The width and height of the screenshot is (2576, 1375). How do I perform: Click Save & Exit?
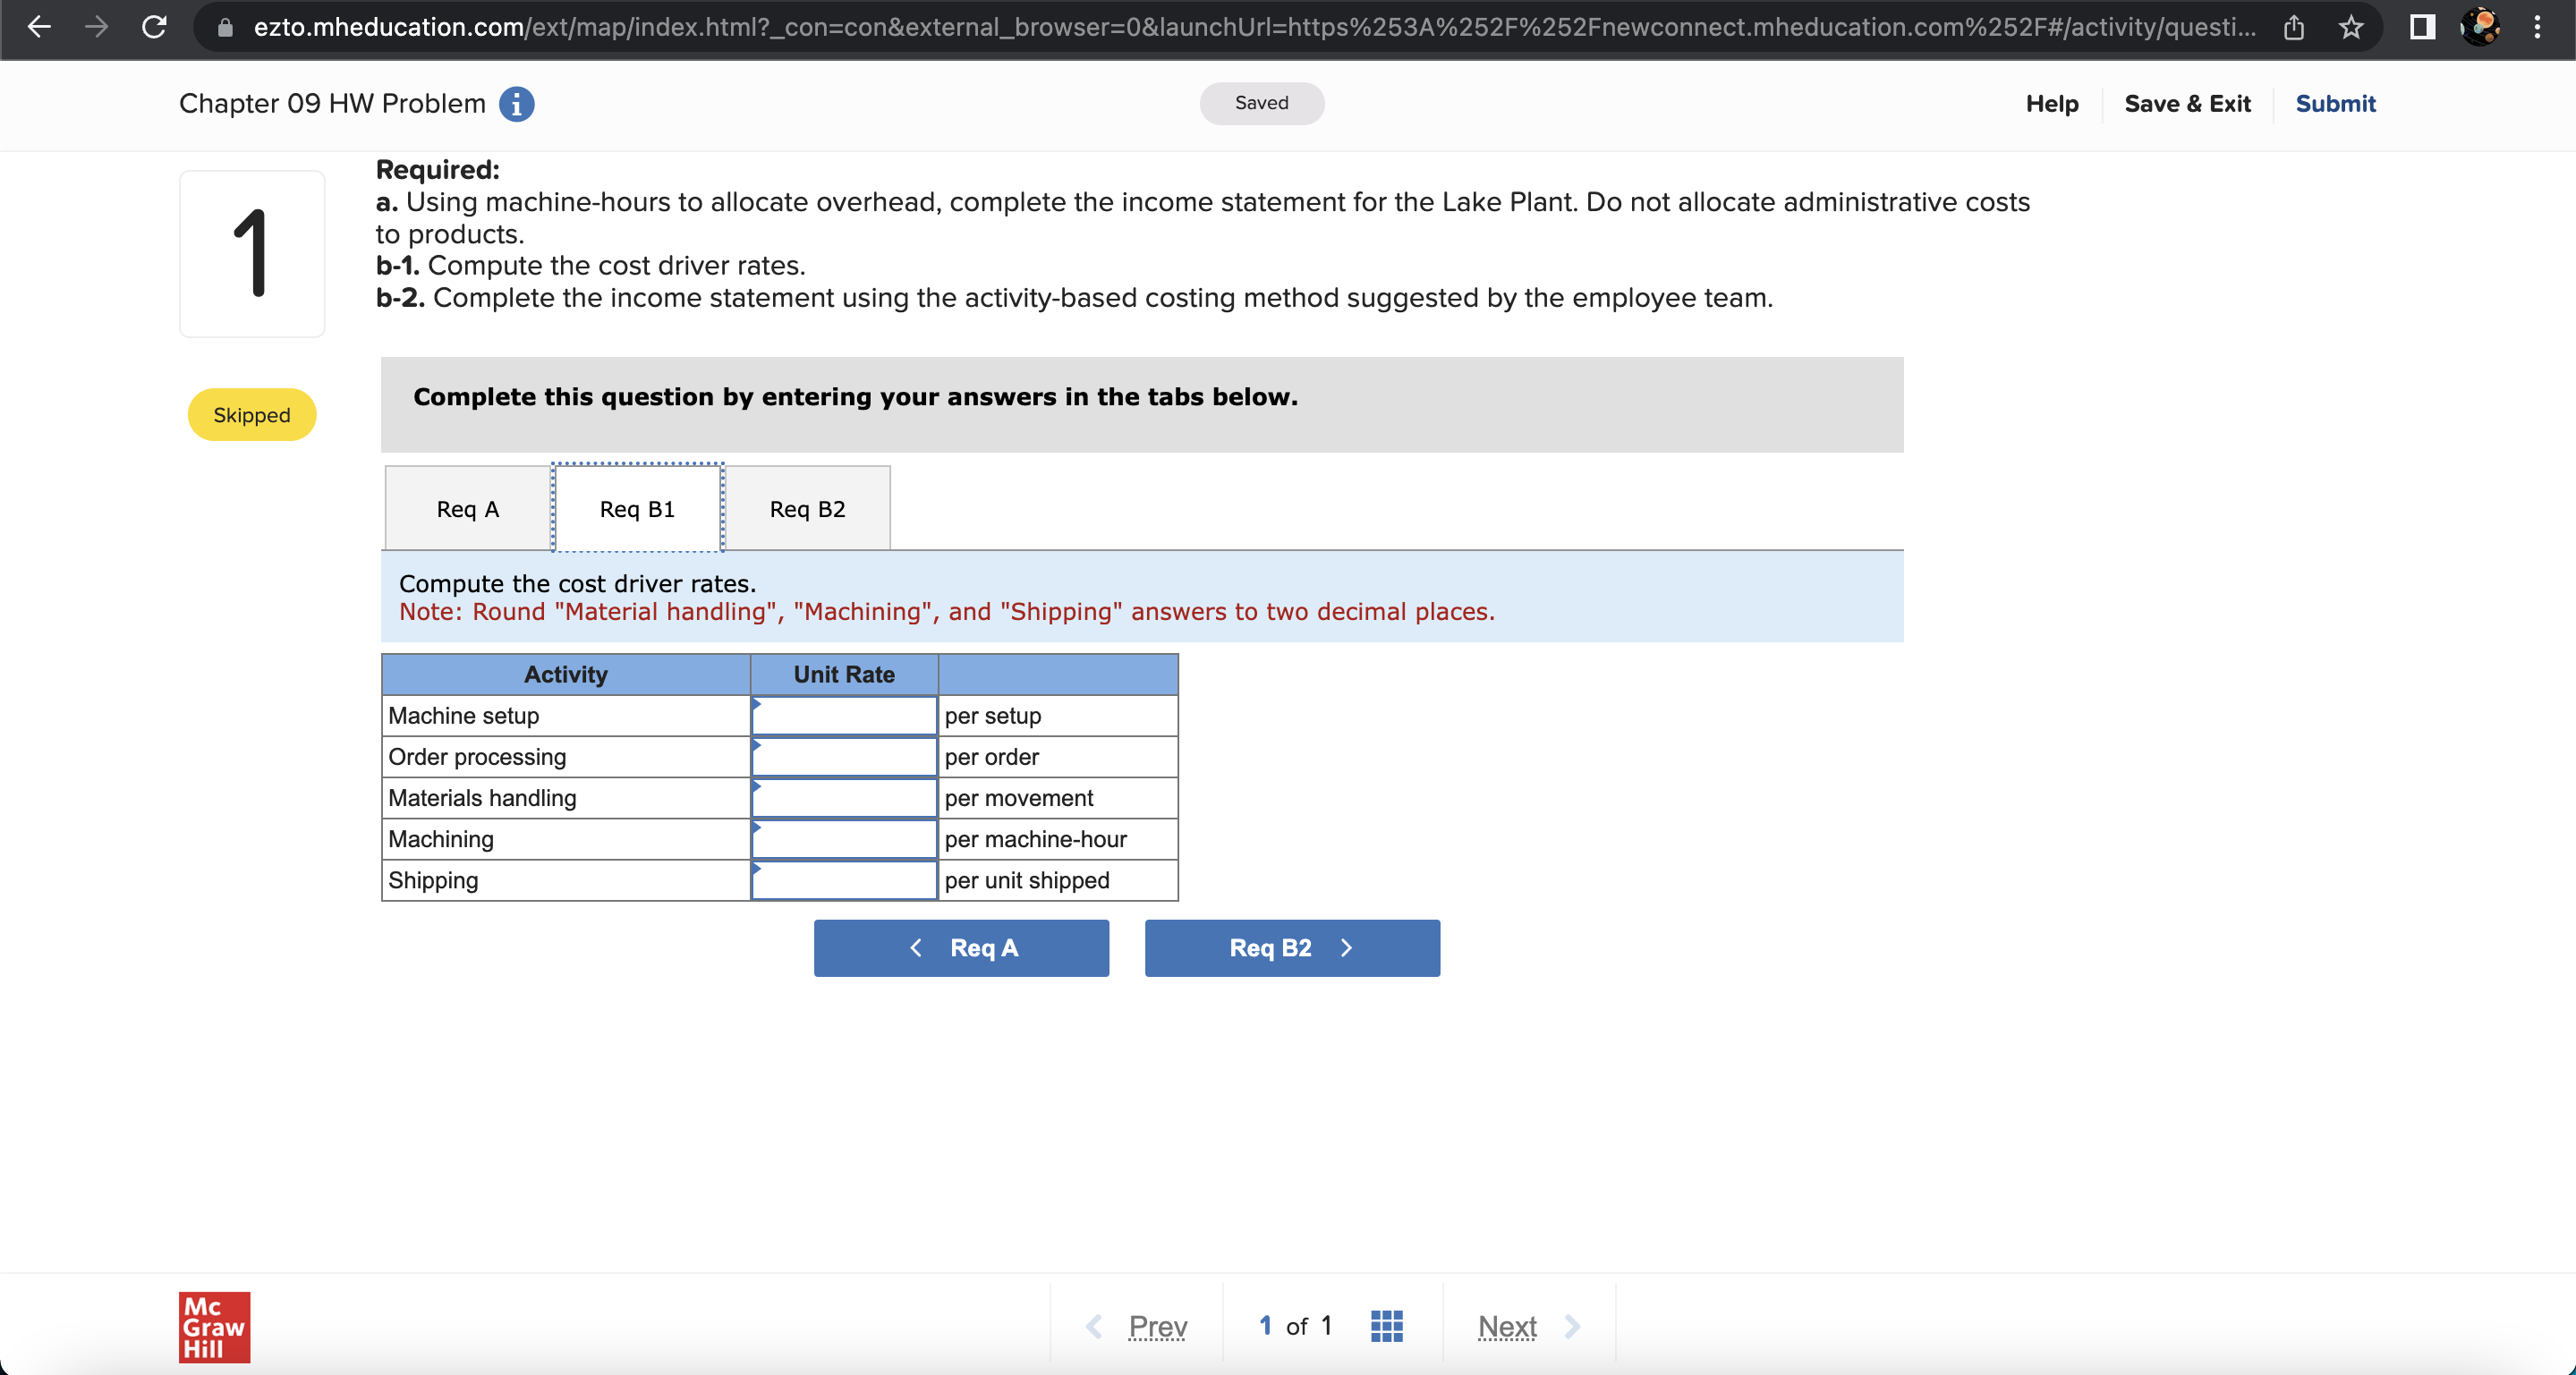click(x=2187, y=104)
